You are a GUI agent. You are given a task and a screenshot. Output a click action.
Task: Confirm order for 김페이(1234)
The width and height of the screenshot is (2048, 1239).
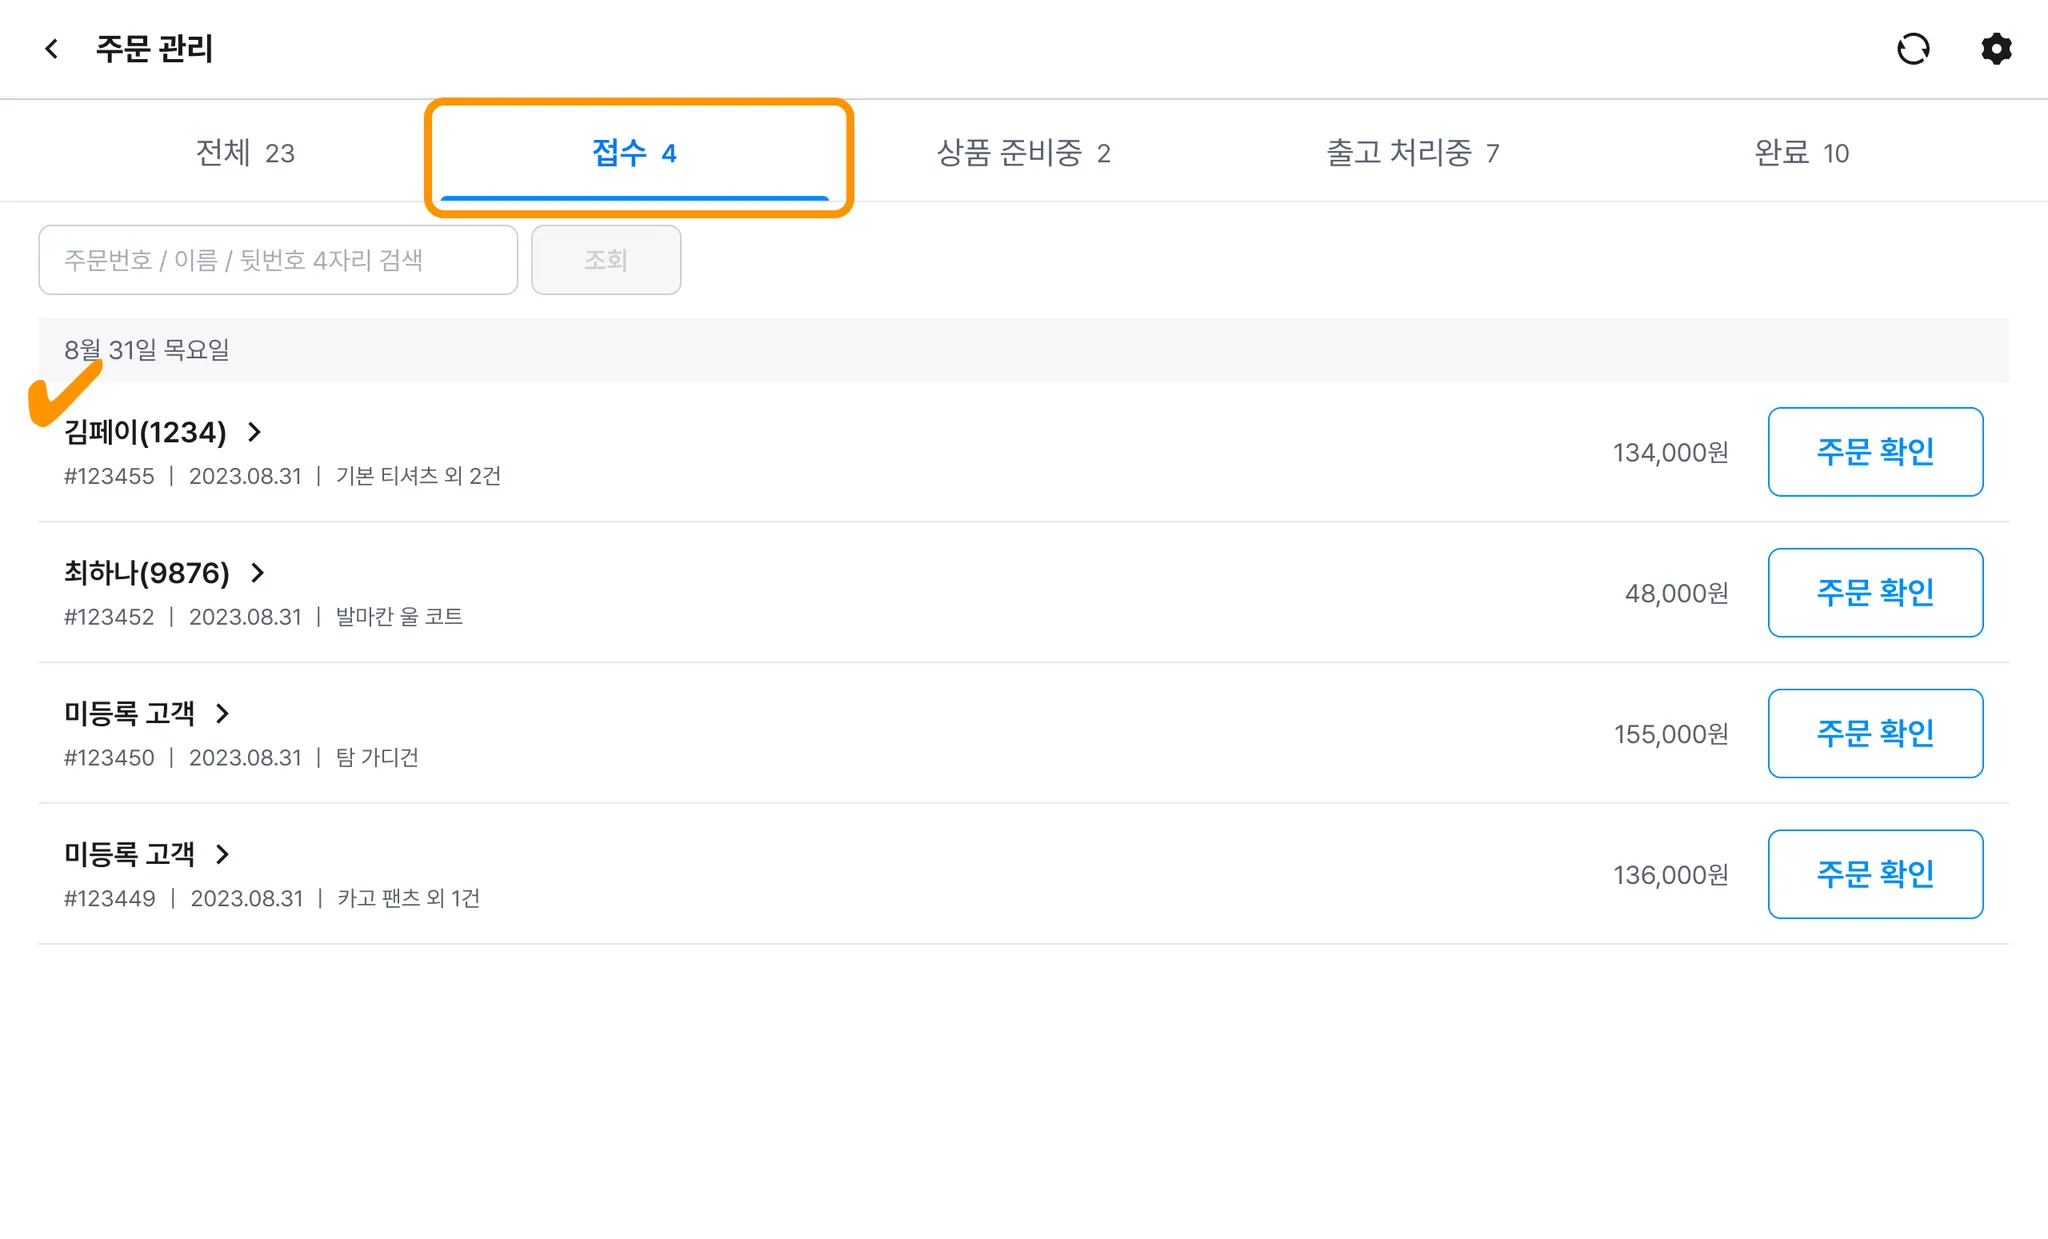point(1875,452)
